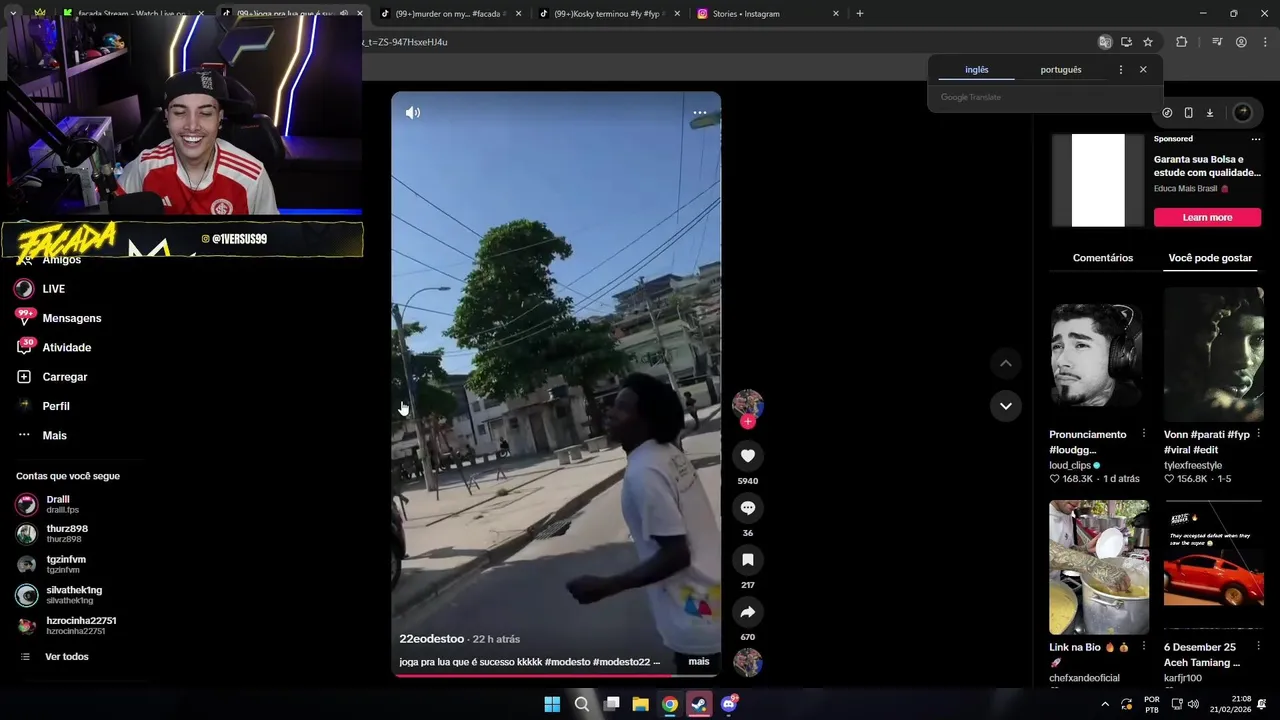
Task: Open the Windows Start menu
Action: 552,704
